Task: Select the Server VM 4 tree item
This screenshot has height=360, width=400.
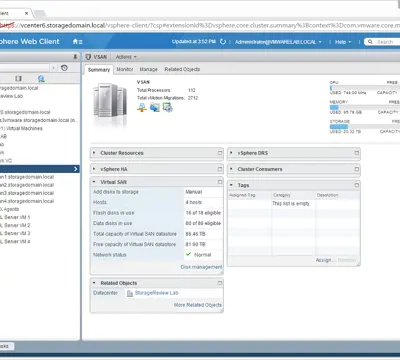Action: [16, 241]
